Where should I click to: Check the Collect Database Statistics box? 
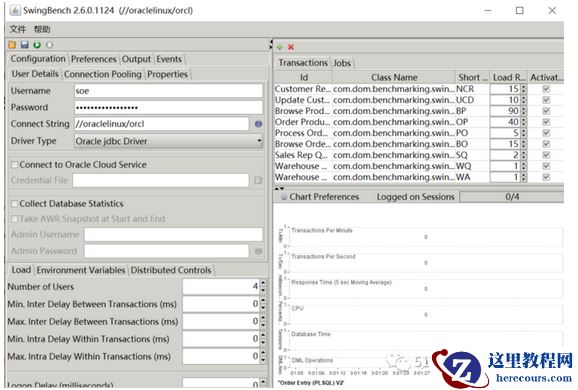[14, 204]
